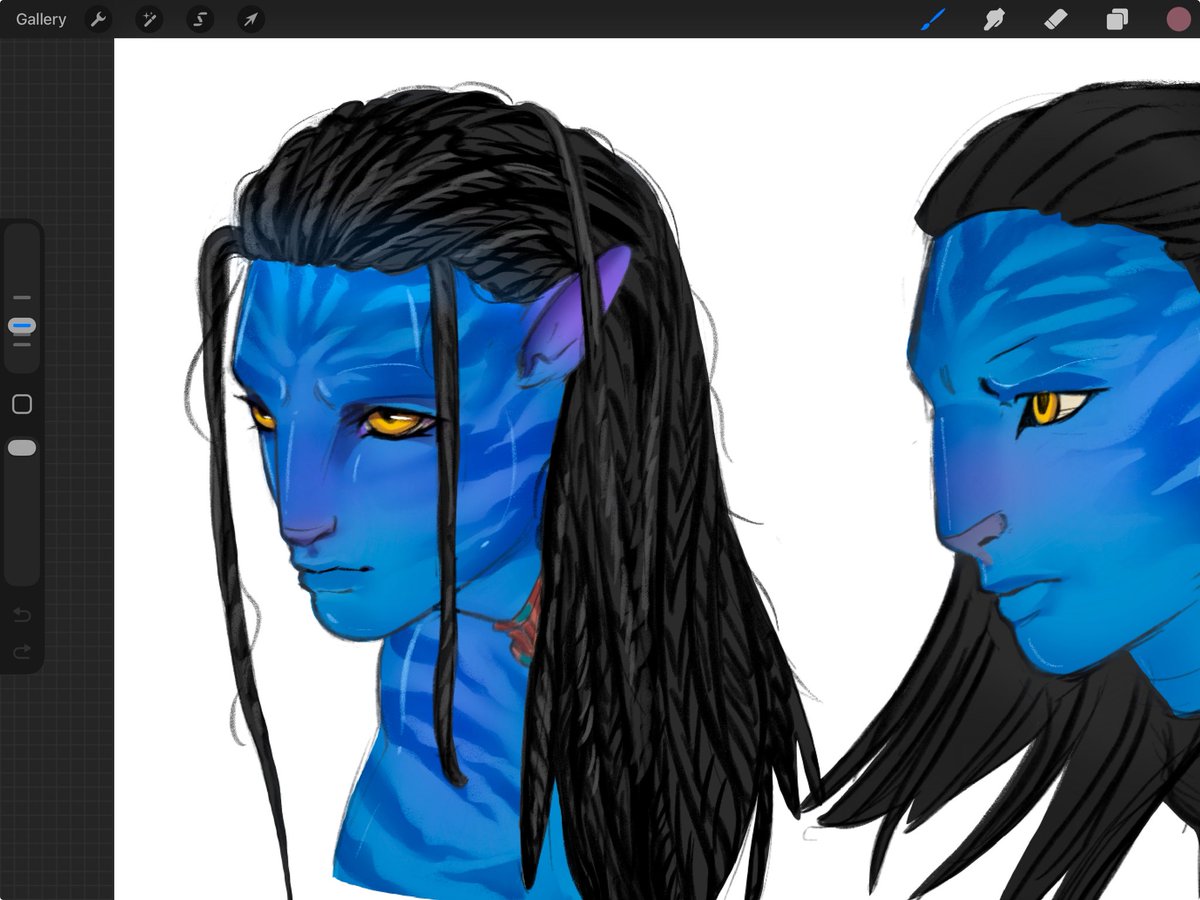
Task: Open the Adjustments magic wand menu
Action: [149, 19]
